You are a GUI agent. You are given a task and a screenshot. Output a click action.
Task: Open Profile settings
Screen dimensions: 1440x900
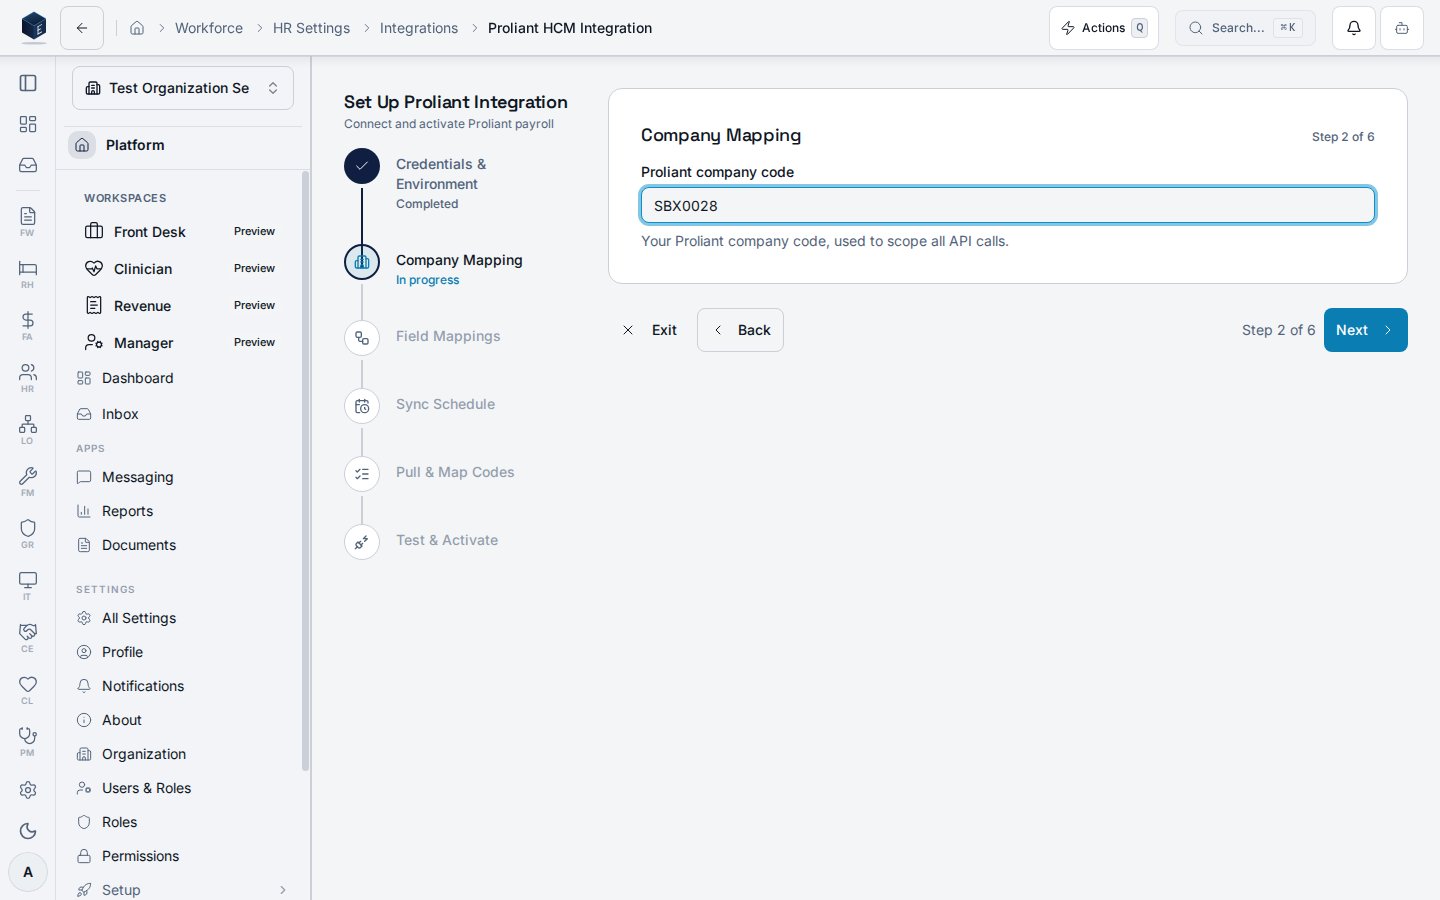coord(183,652)
